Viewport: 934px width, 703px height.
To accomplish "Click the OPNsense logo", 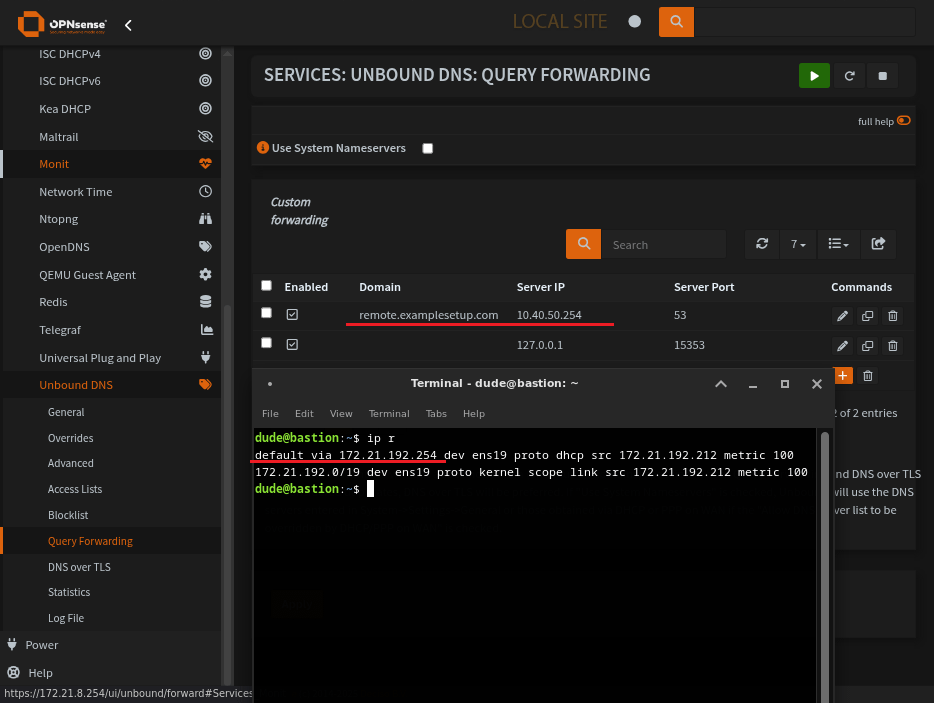I will pos(63,24).
